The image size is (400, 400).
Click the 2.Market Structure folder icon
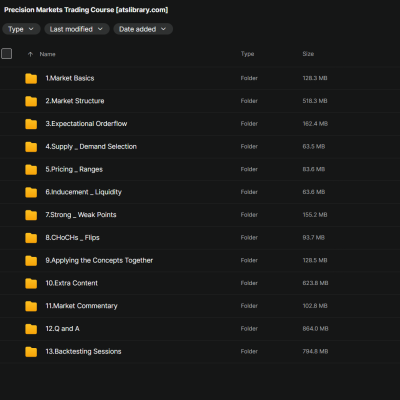click(31, 101)
